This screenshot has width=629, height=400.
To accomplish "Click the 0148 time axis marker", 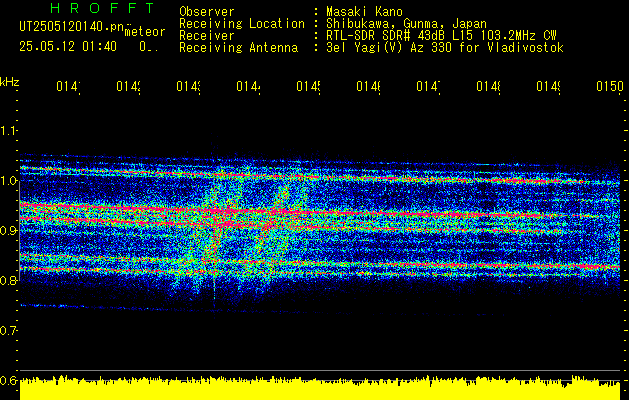I will (489, 86).
